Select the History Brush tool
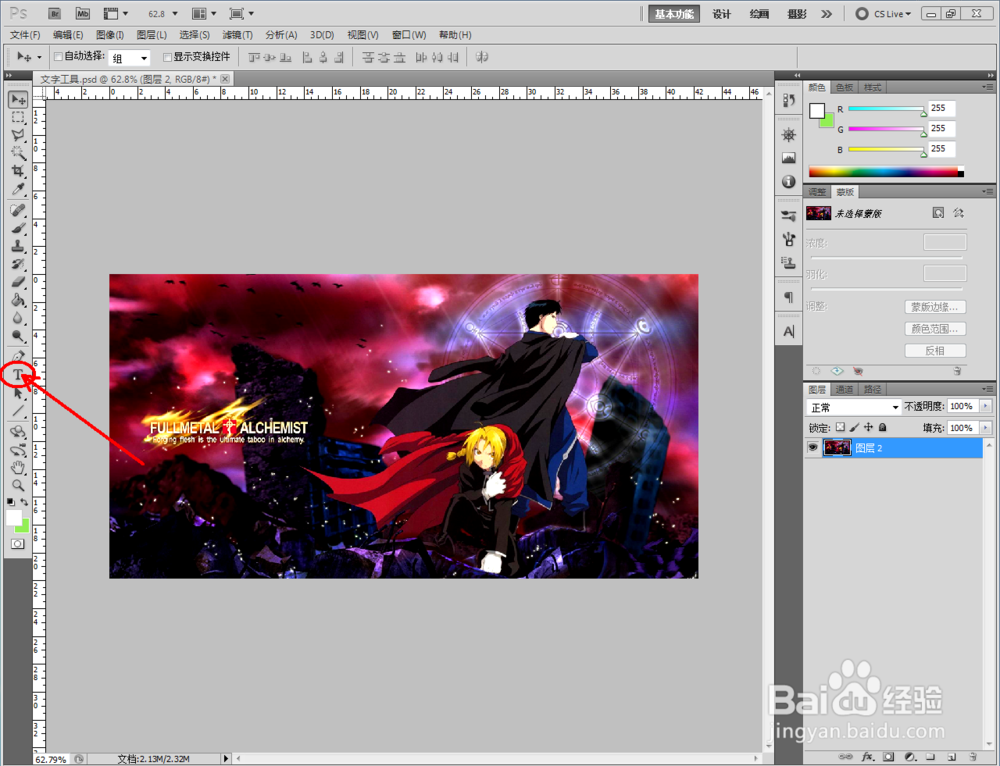This screenshot has height=766, width=1000. (18, 264)
